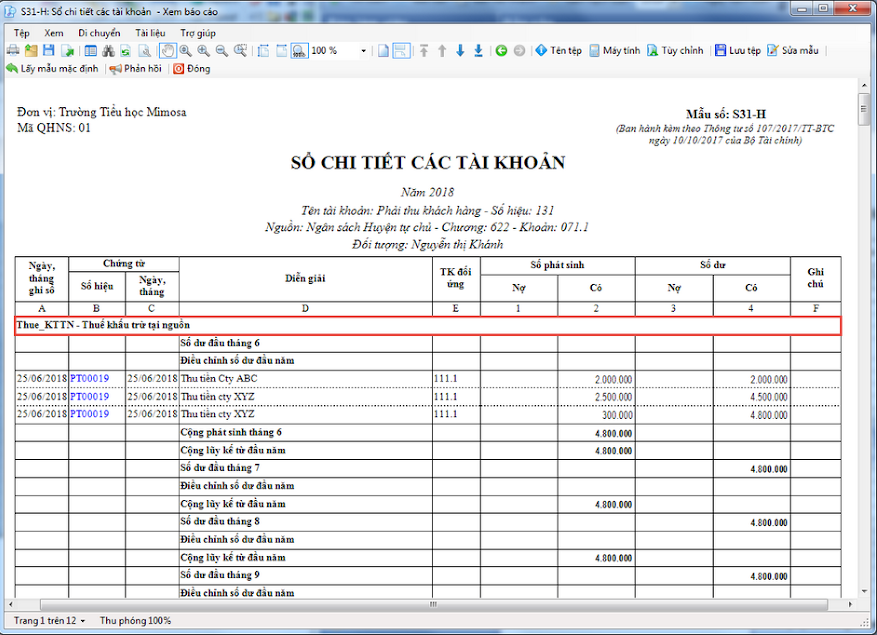Viewport: 877px width, 635px height.
Task: Click the horizontal scrollbar thumb
Action: tap(433, 604)
